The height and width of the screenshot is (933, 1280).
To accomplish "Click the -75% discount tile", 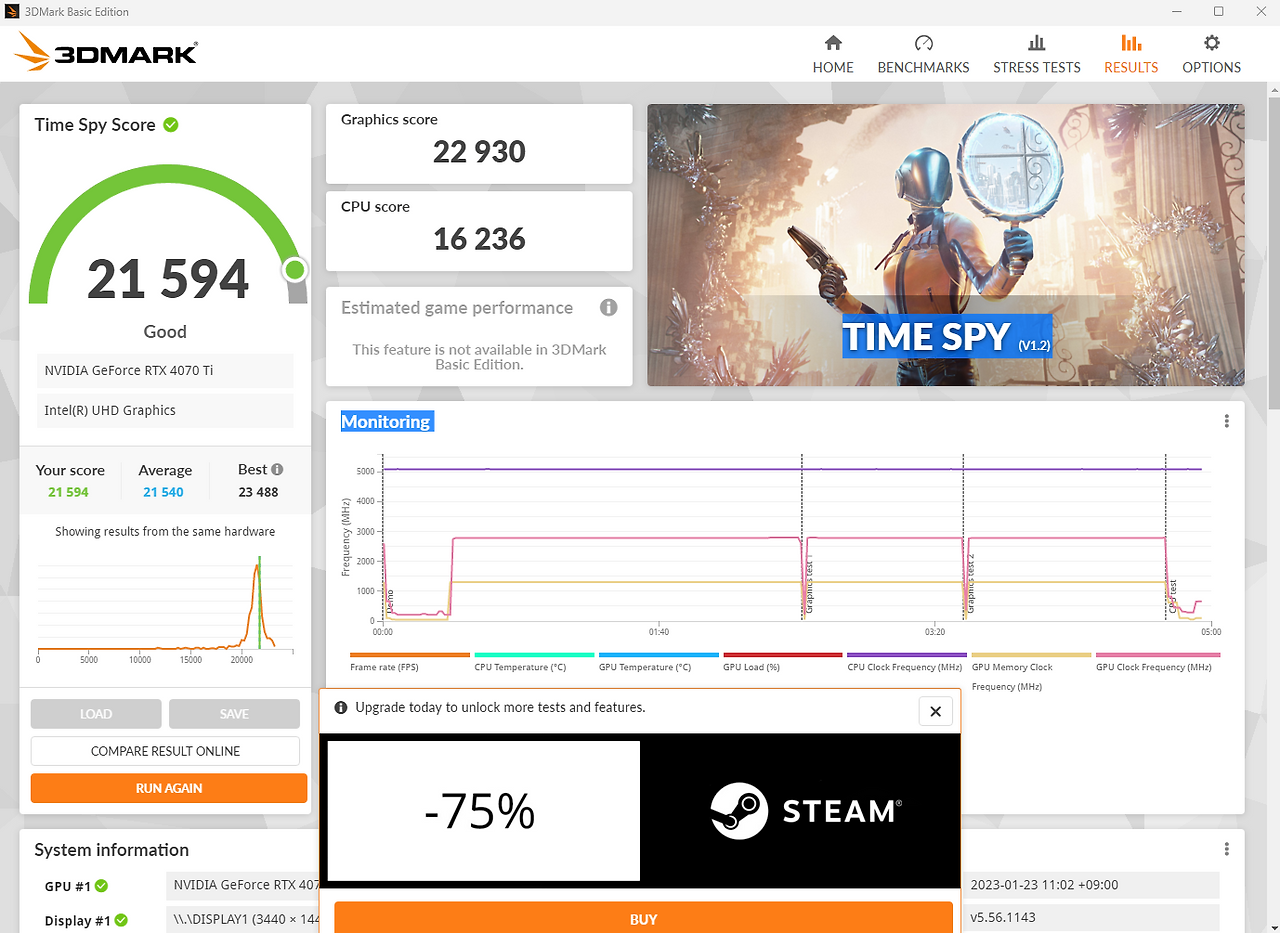I will (x=483, y=811).
